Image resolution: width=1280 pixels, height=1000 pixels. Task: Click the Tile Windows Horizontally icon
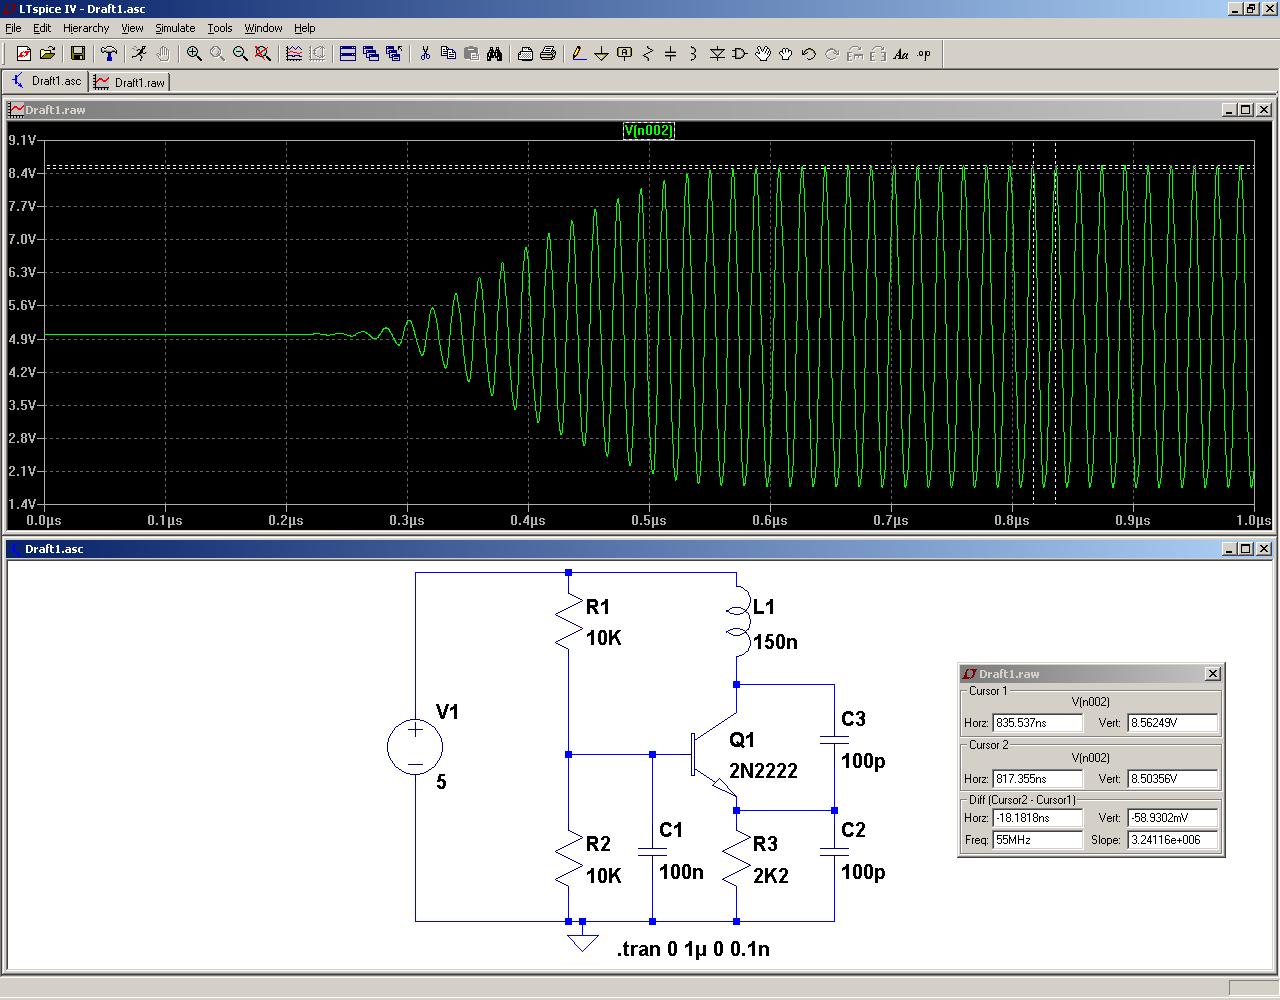pos(348,54)
